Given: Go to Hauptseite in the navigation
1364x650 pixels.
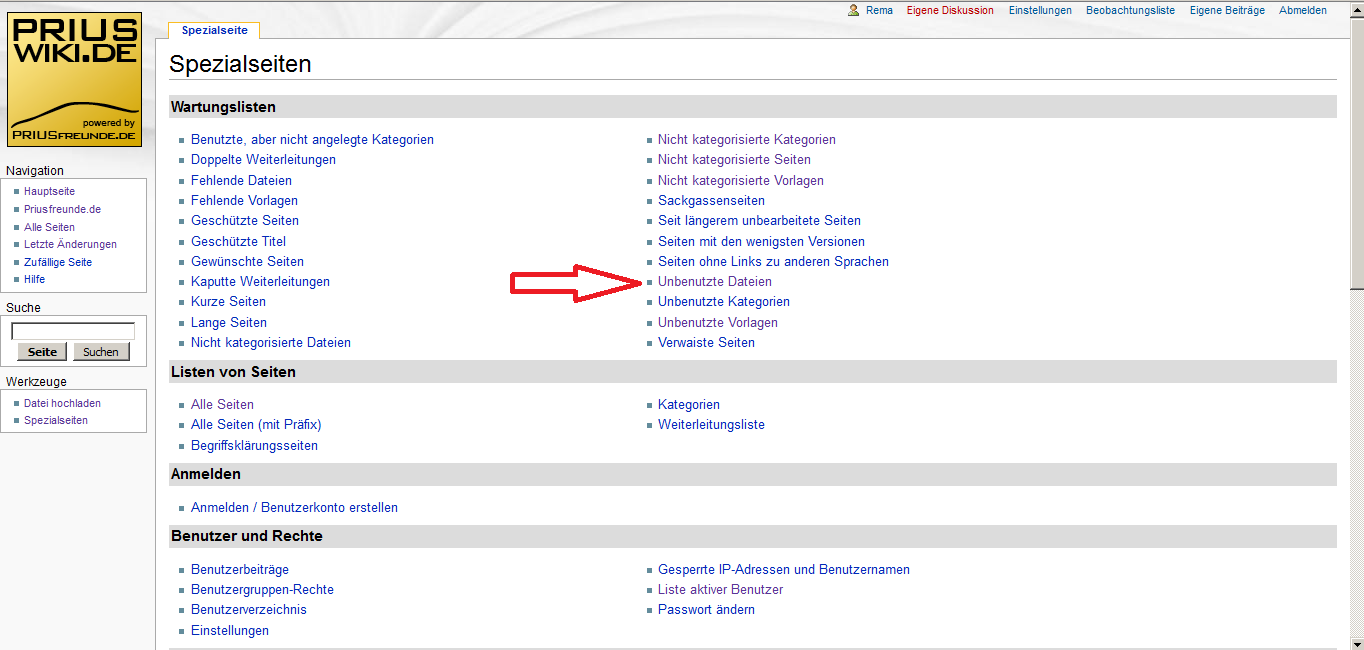Looking at the screenshot, I should point(49,191).
